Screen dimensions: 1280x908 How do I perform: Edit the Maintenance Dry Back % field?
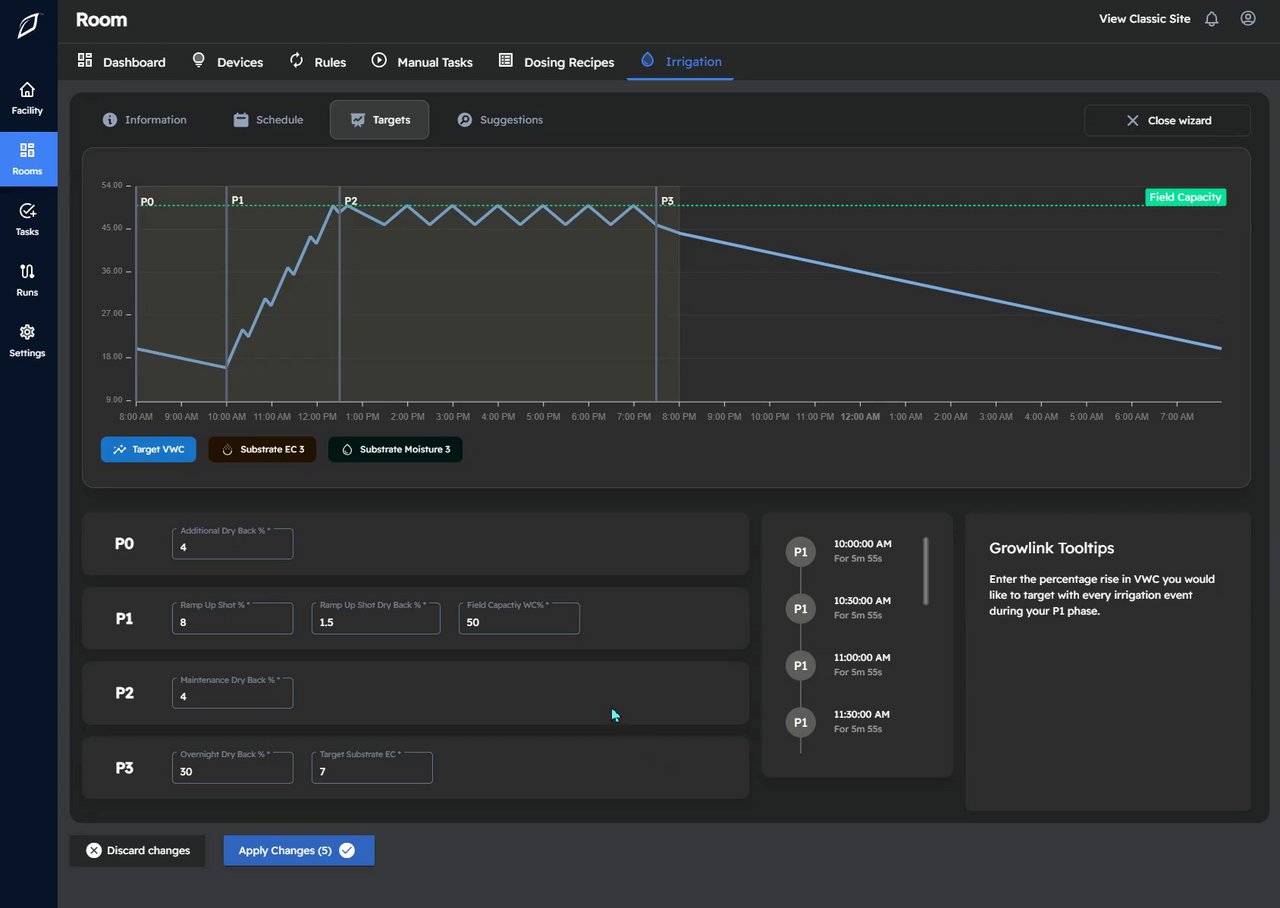click(x=232, y=693)
